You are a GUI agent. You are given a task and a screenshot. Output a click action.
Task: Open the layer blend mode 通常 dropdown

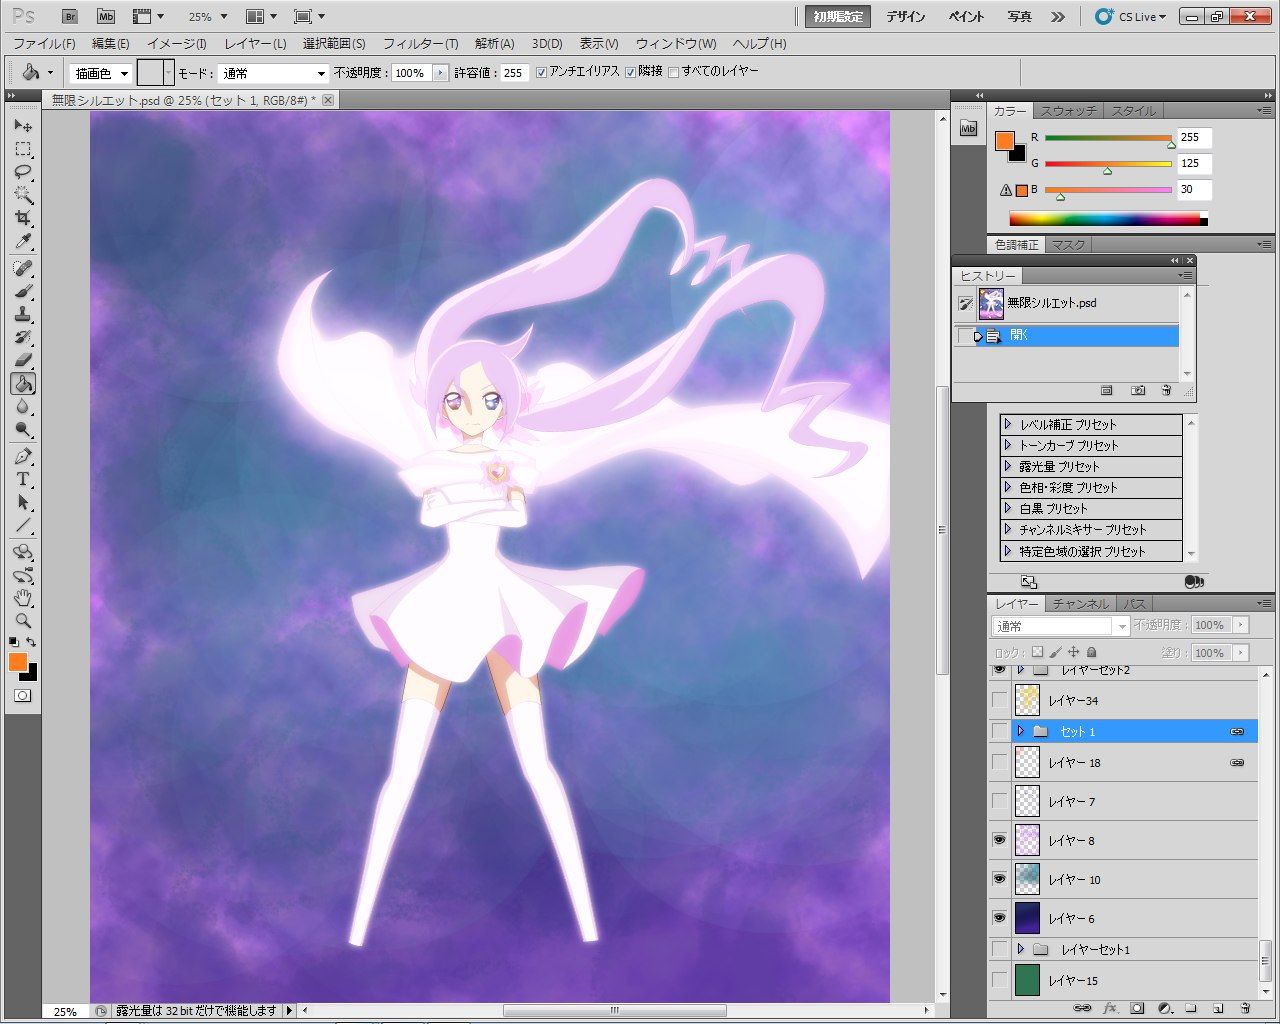(x=1060, y=626)
